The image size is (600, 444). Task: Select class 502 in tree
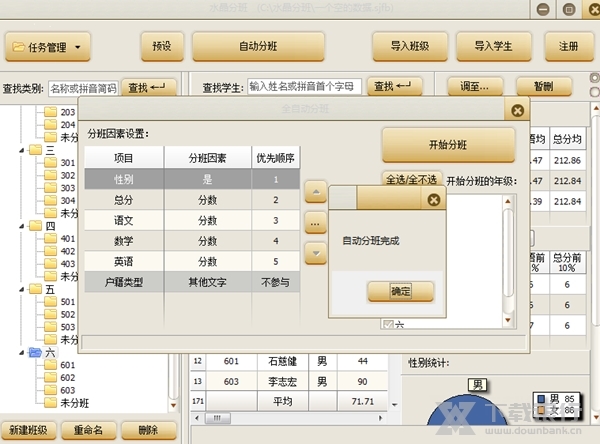pos(68,315)
